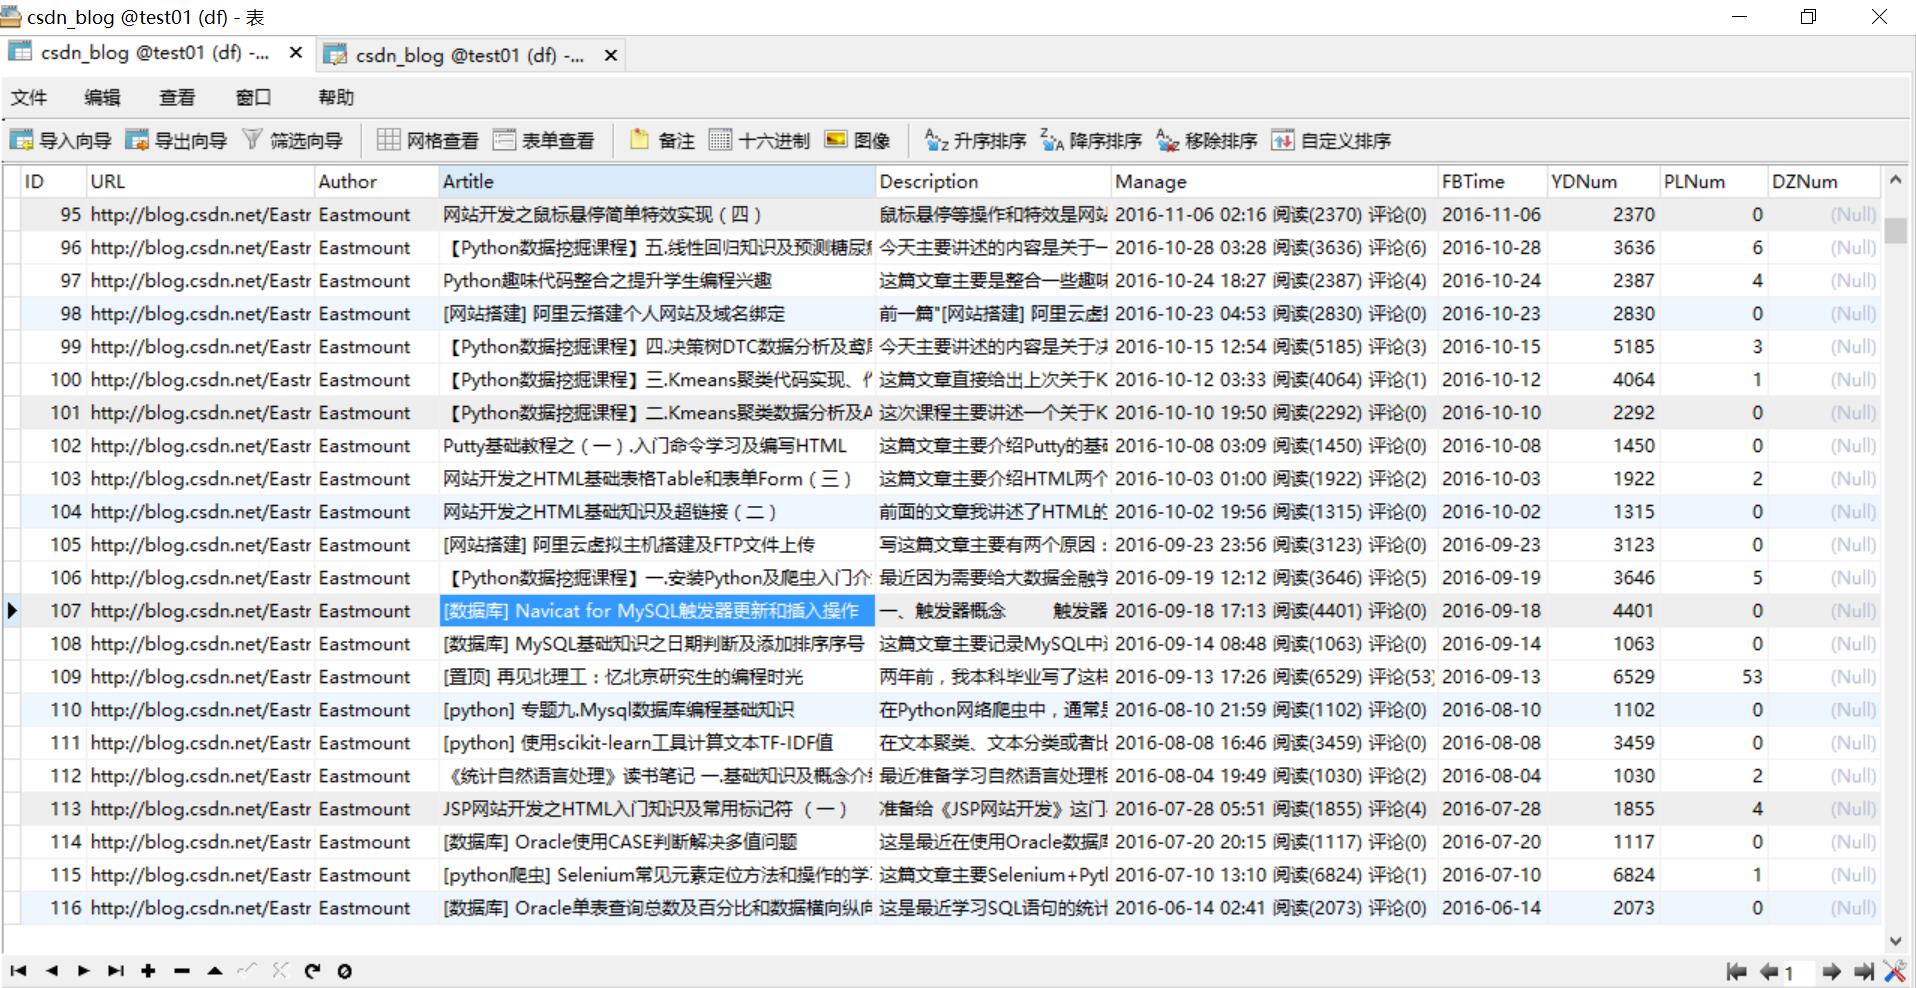Click the scrollbar down arrow of table
The width and height of the screenshot is (1916, 988).
(x=1895, y=941)
